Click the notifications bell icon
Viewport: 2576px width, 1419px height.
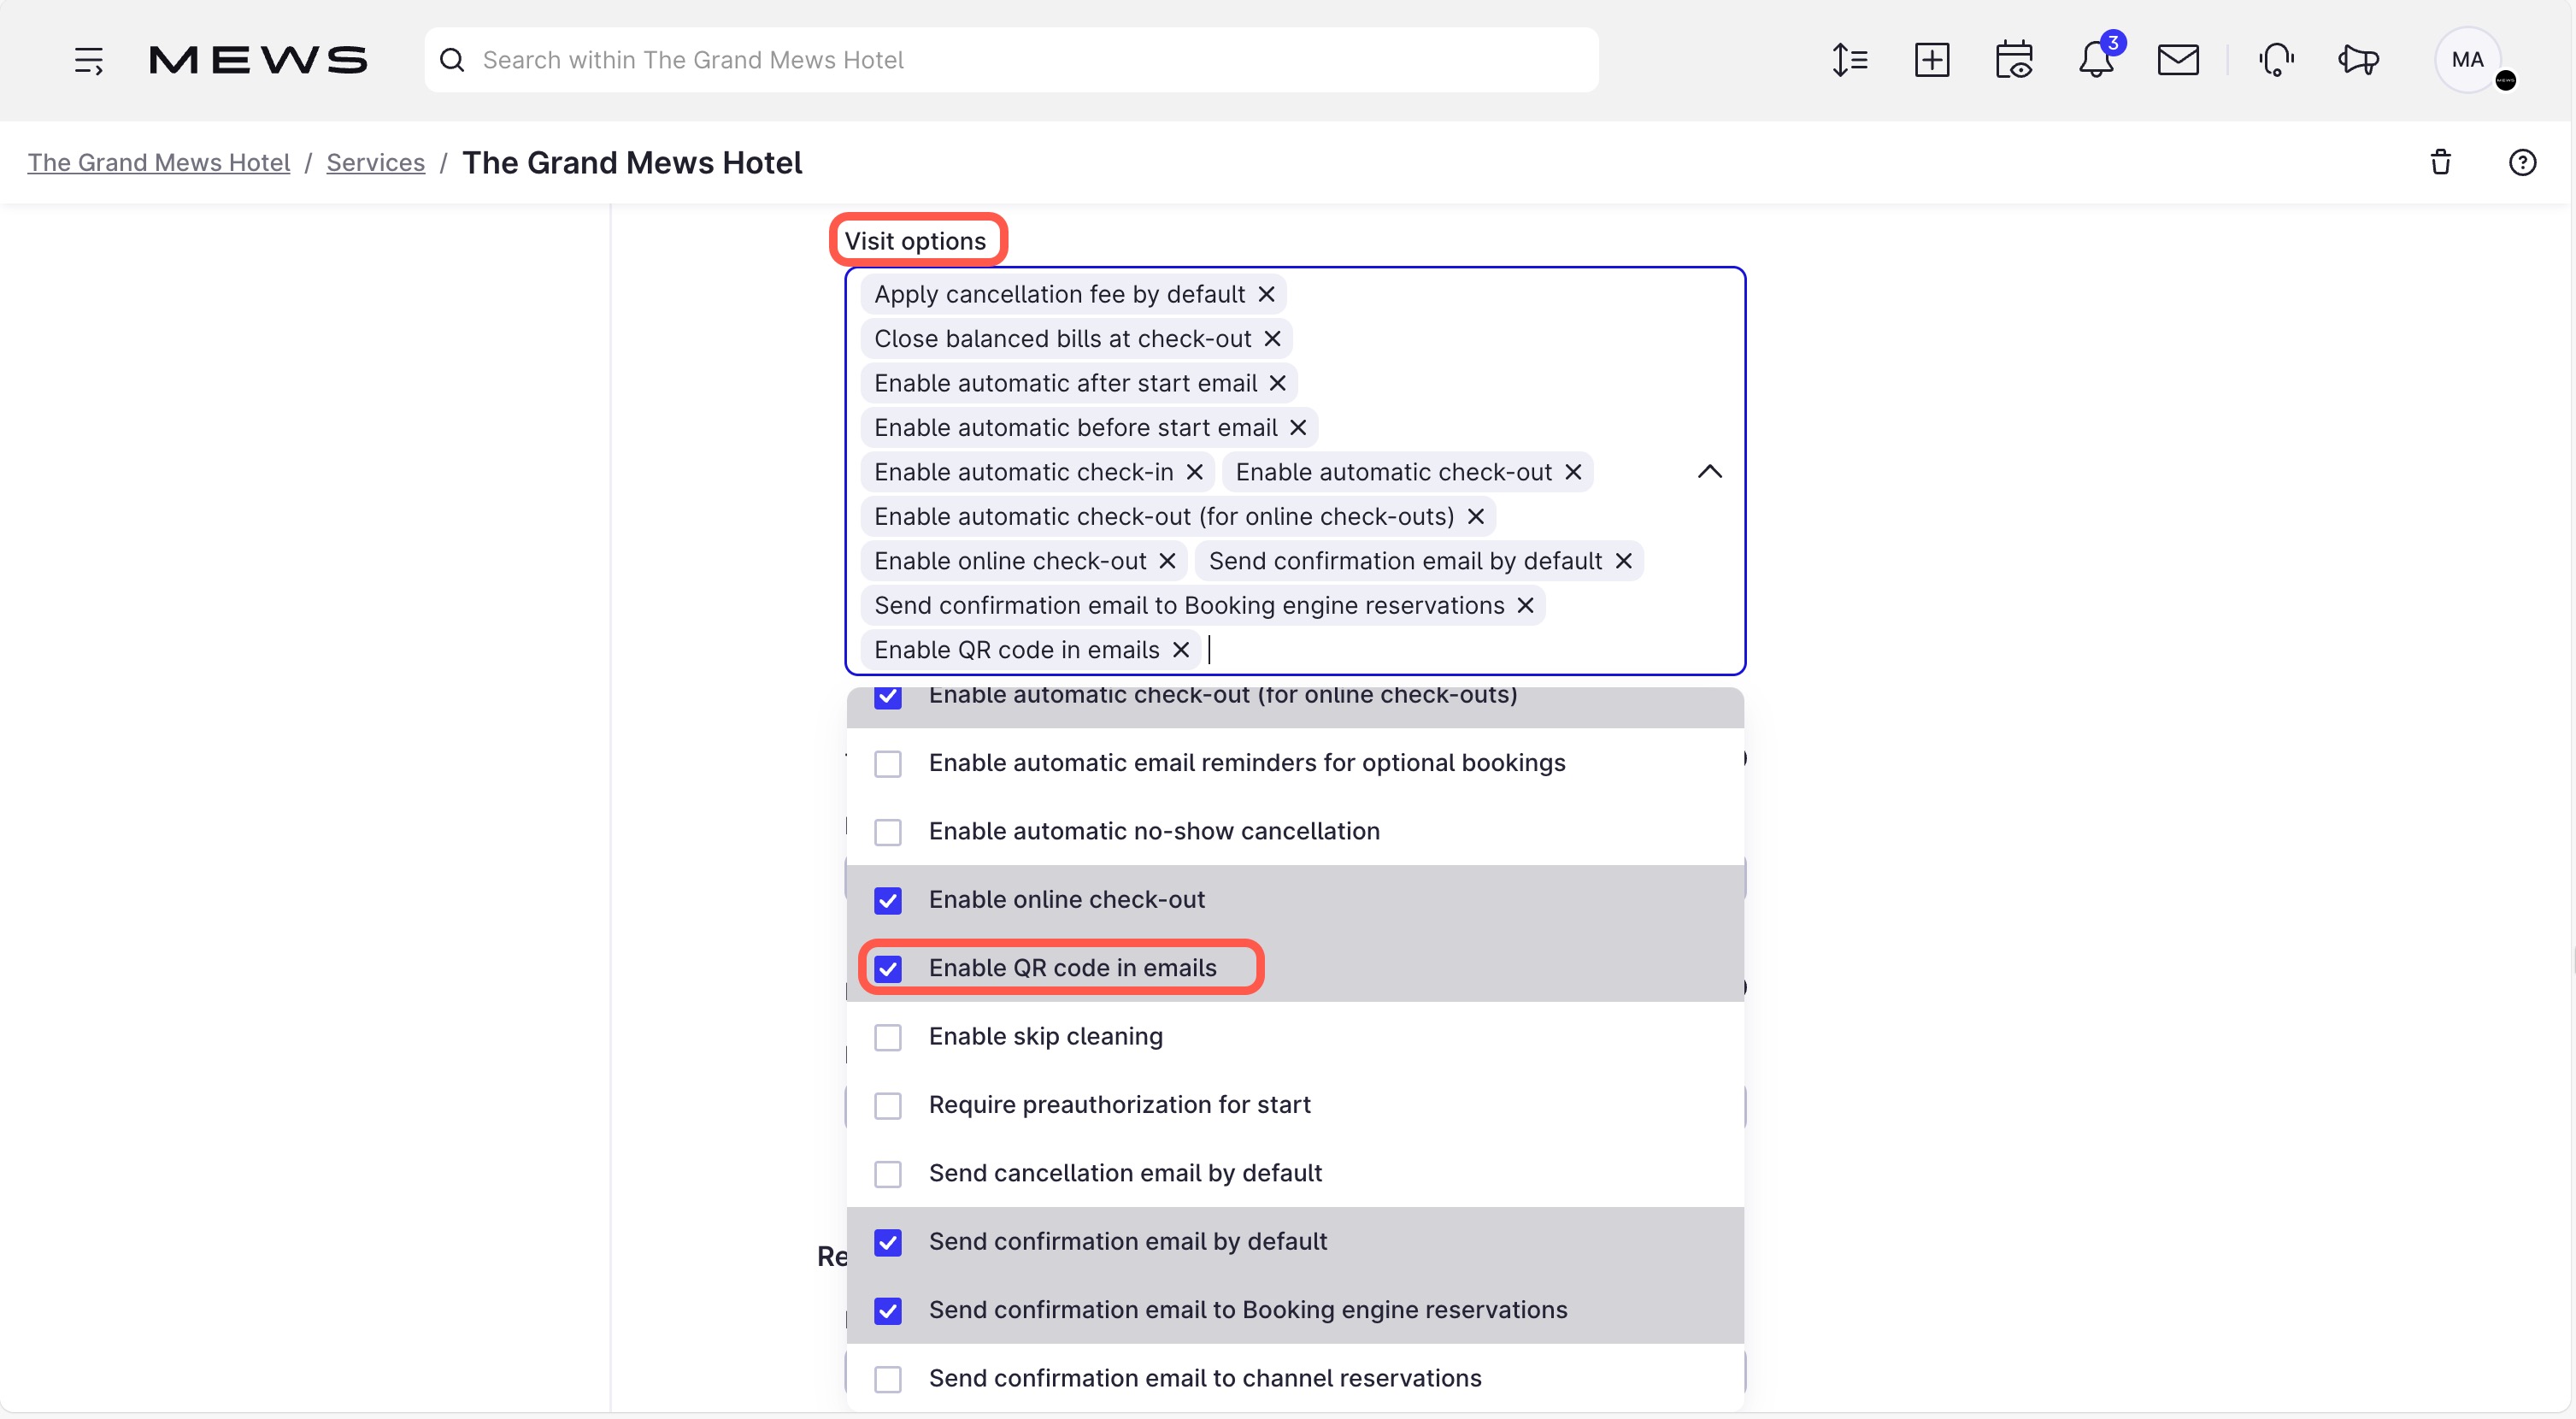[2096, 60]
